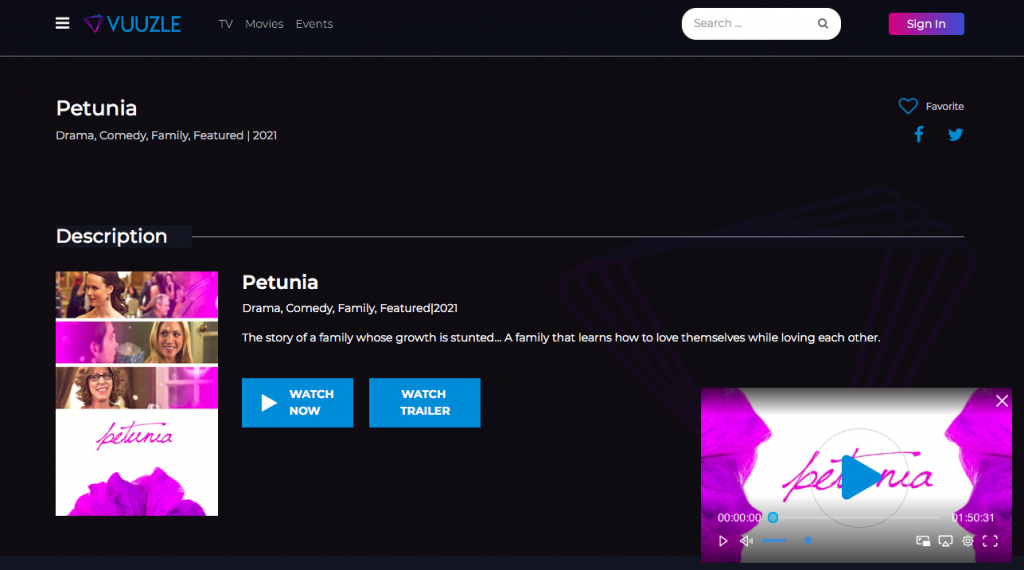
Task: Add Petunia to favorites with heart icon
Action: click(x=908, y=106)
